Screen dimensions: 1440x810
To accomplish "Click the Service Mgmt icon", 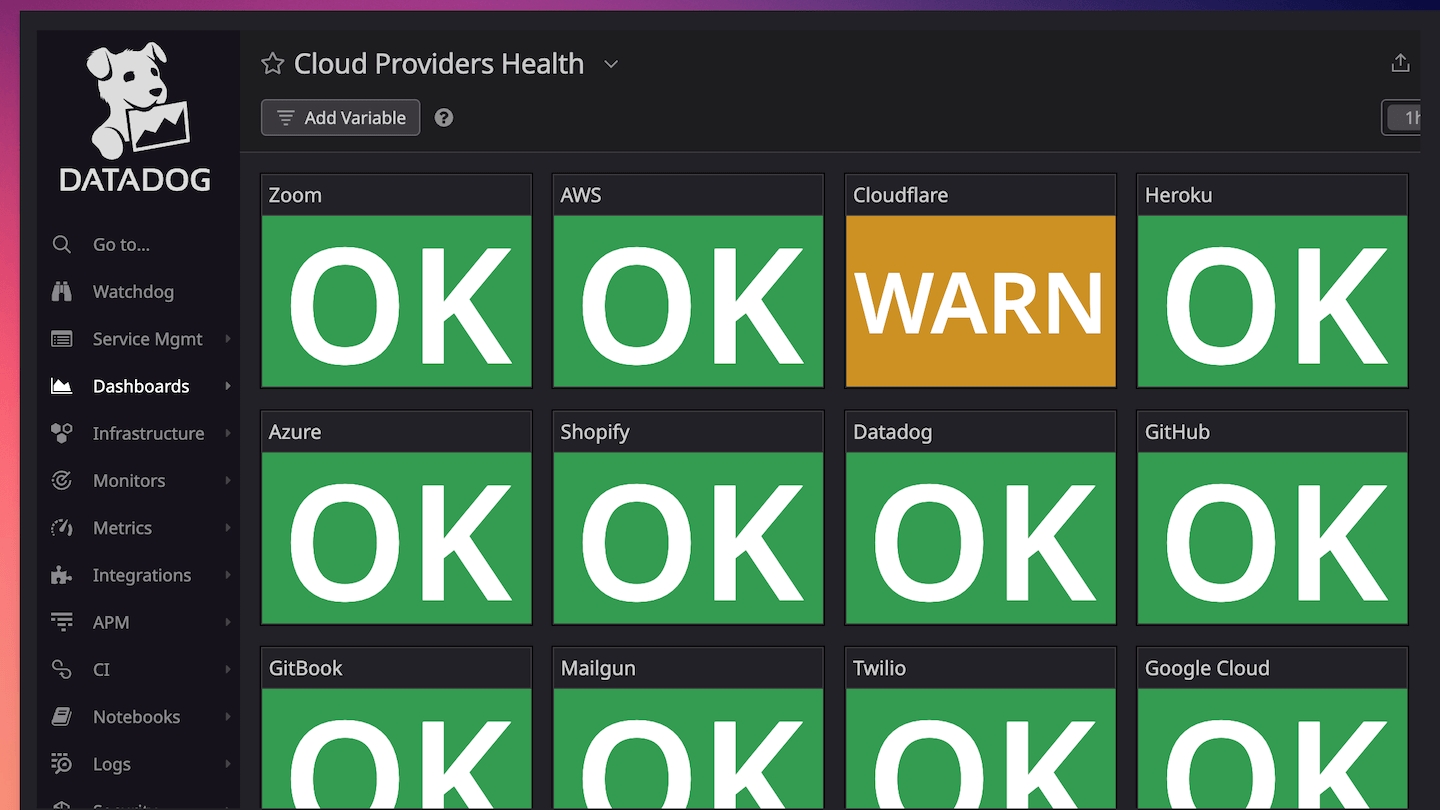I will [62, 339].
